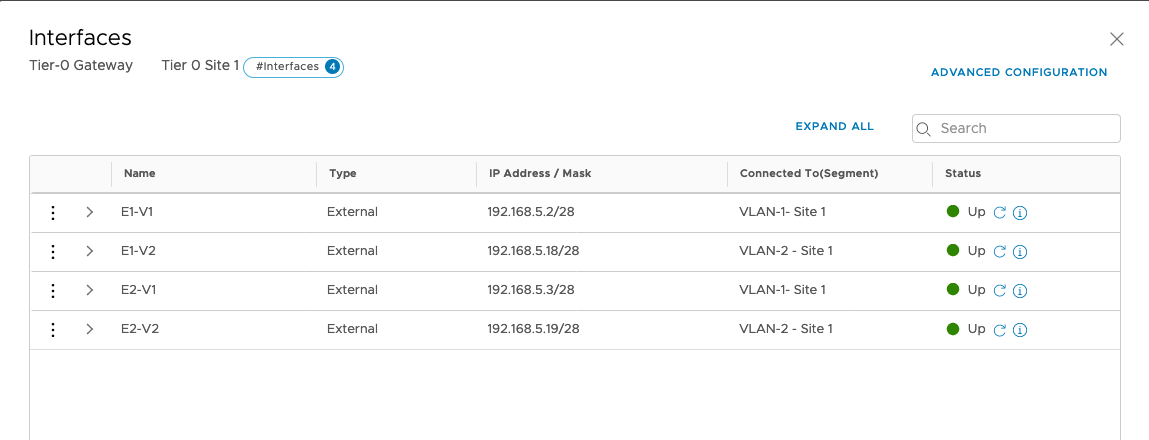The height and width of the screenshot is (440, 1149).
Task: Show status info for E1-V1
Action: (1020, 213)
